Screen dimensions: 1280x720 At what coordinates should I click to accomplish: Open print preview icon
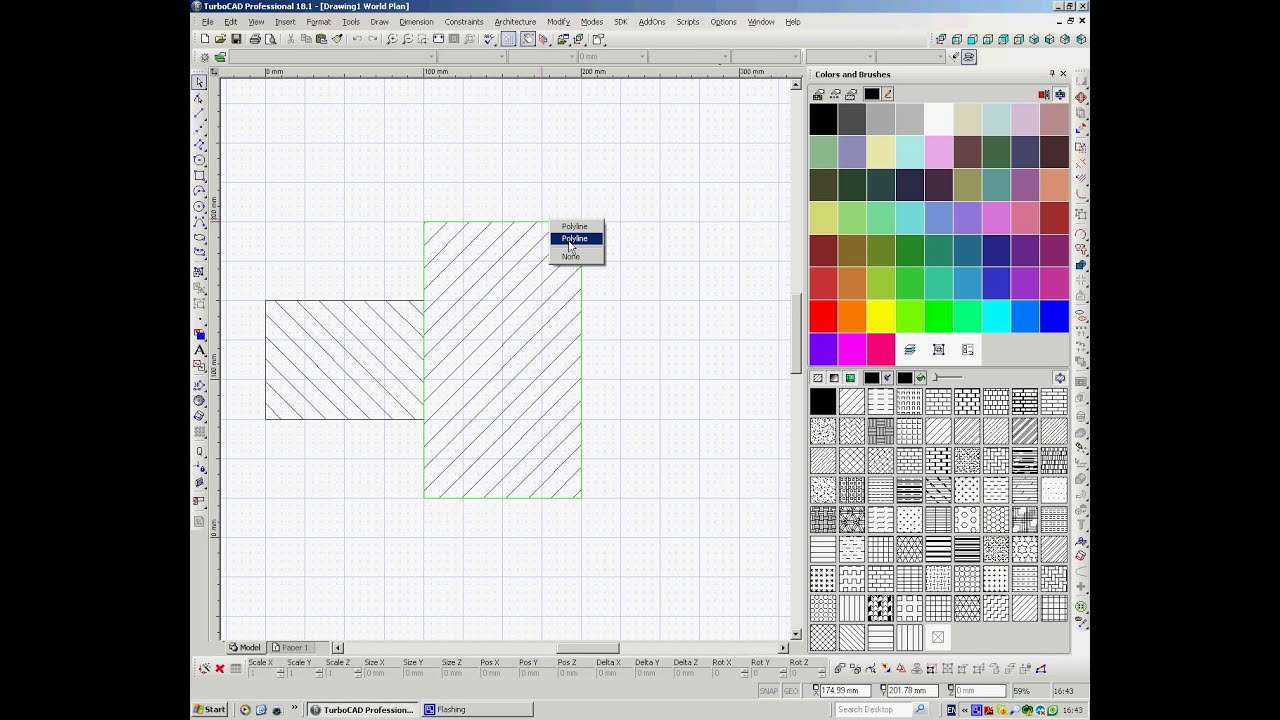270,39
